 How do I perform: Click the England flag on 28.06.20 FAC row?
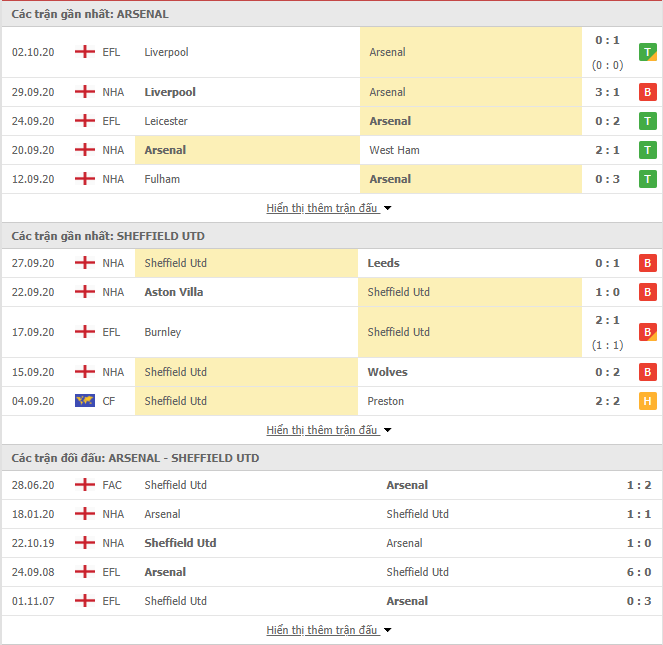click(85, 484)
